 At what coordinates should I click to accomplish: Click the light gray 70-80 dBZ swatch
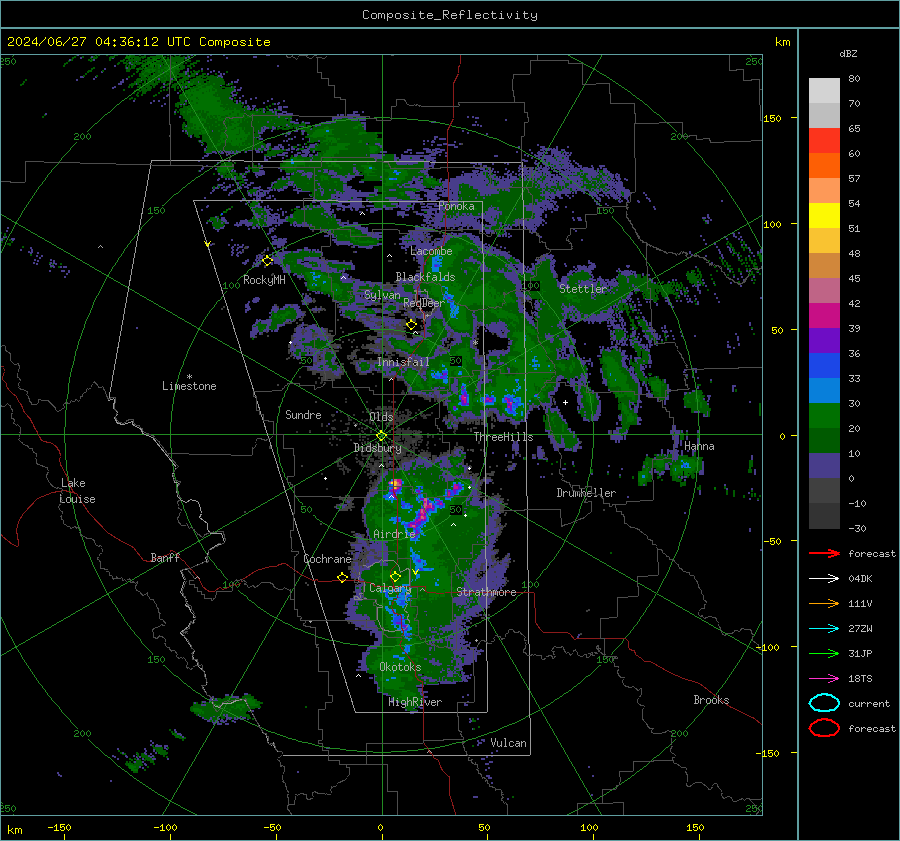point(824,91)
